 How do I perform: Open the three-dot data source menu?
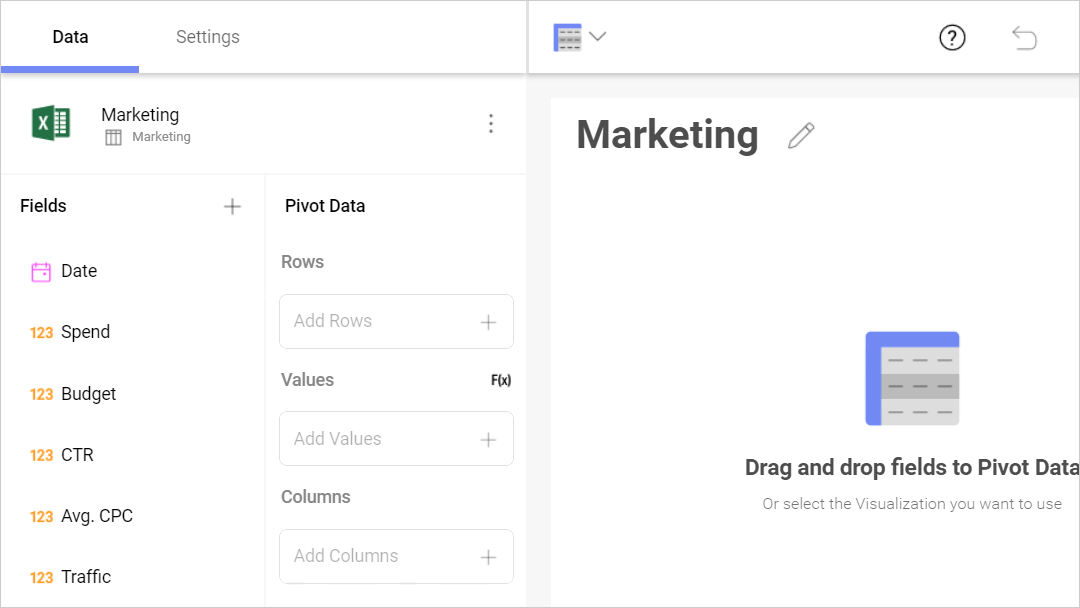(x=490, y=123)
